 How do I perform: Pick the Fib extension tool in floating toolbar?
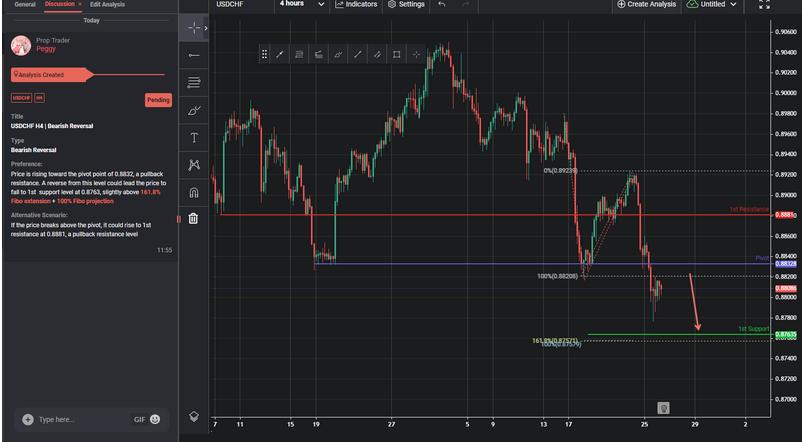319,54
